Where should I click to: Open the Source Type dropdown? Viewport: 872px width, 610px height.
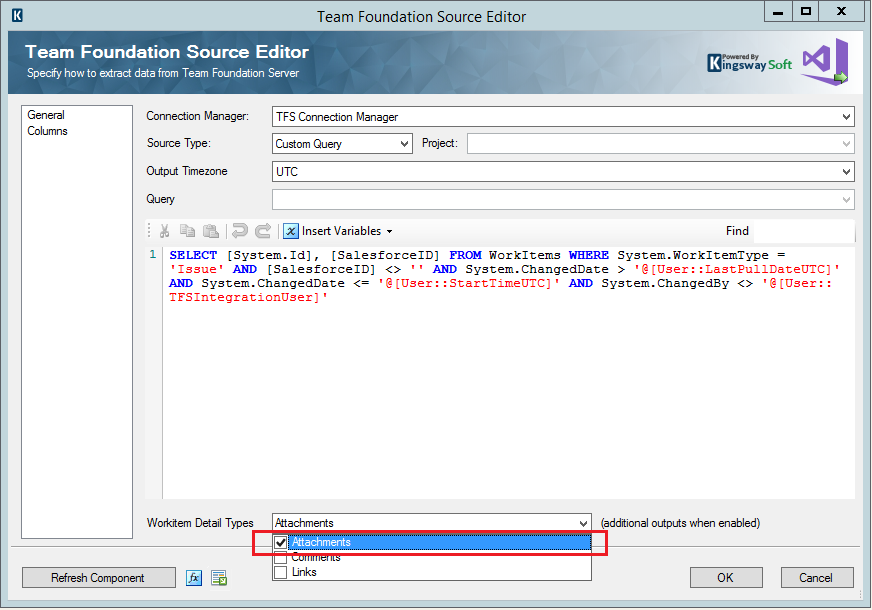click(x=404, y=143)
